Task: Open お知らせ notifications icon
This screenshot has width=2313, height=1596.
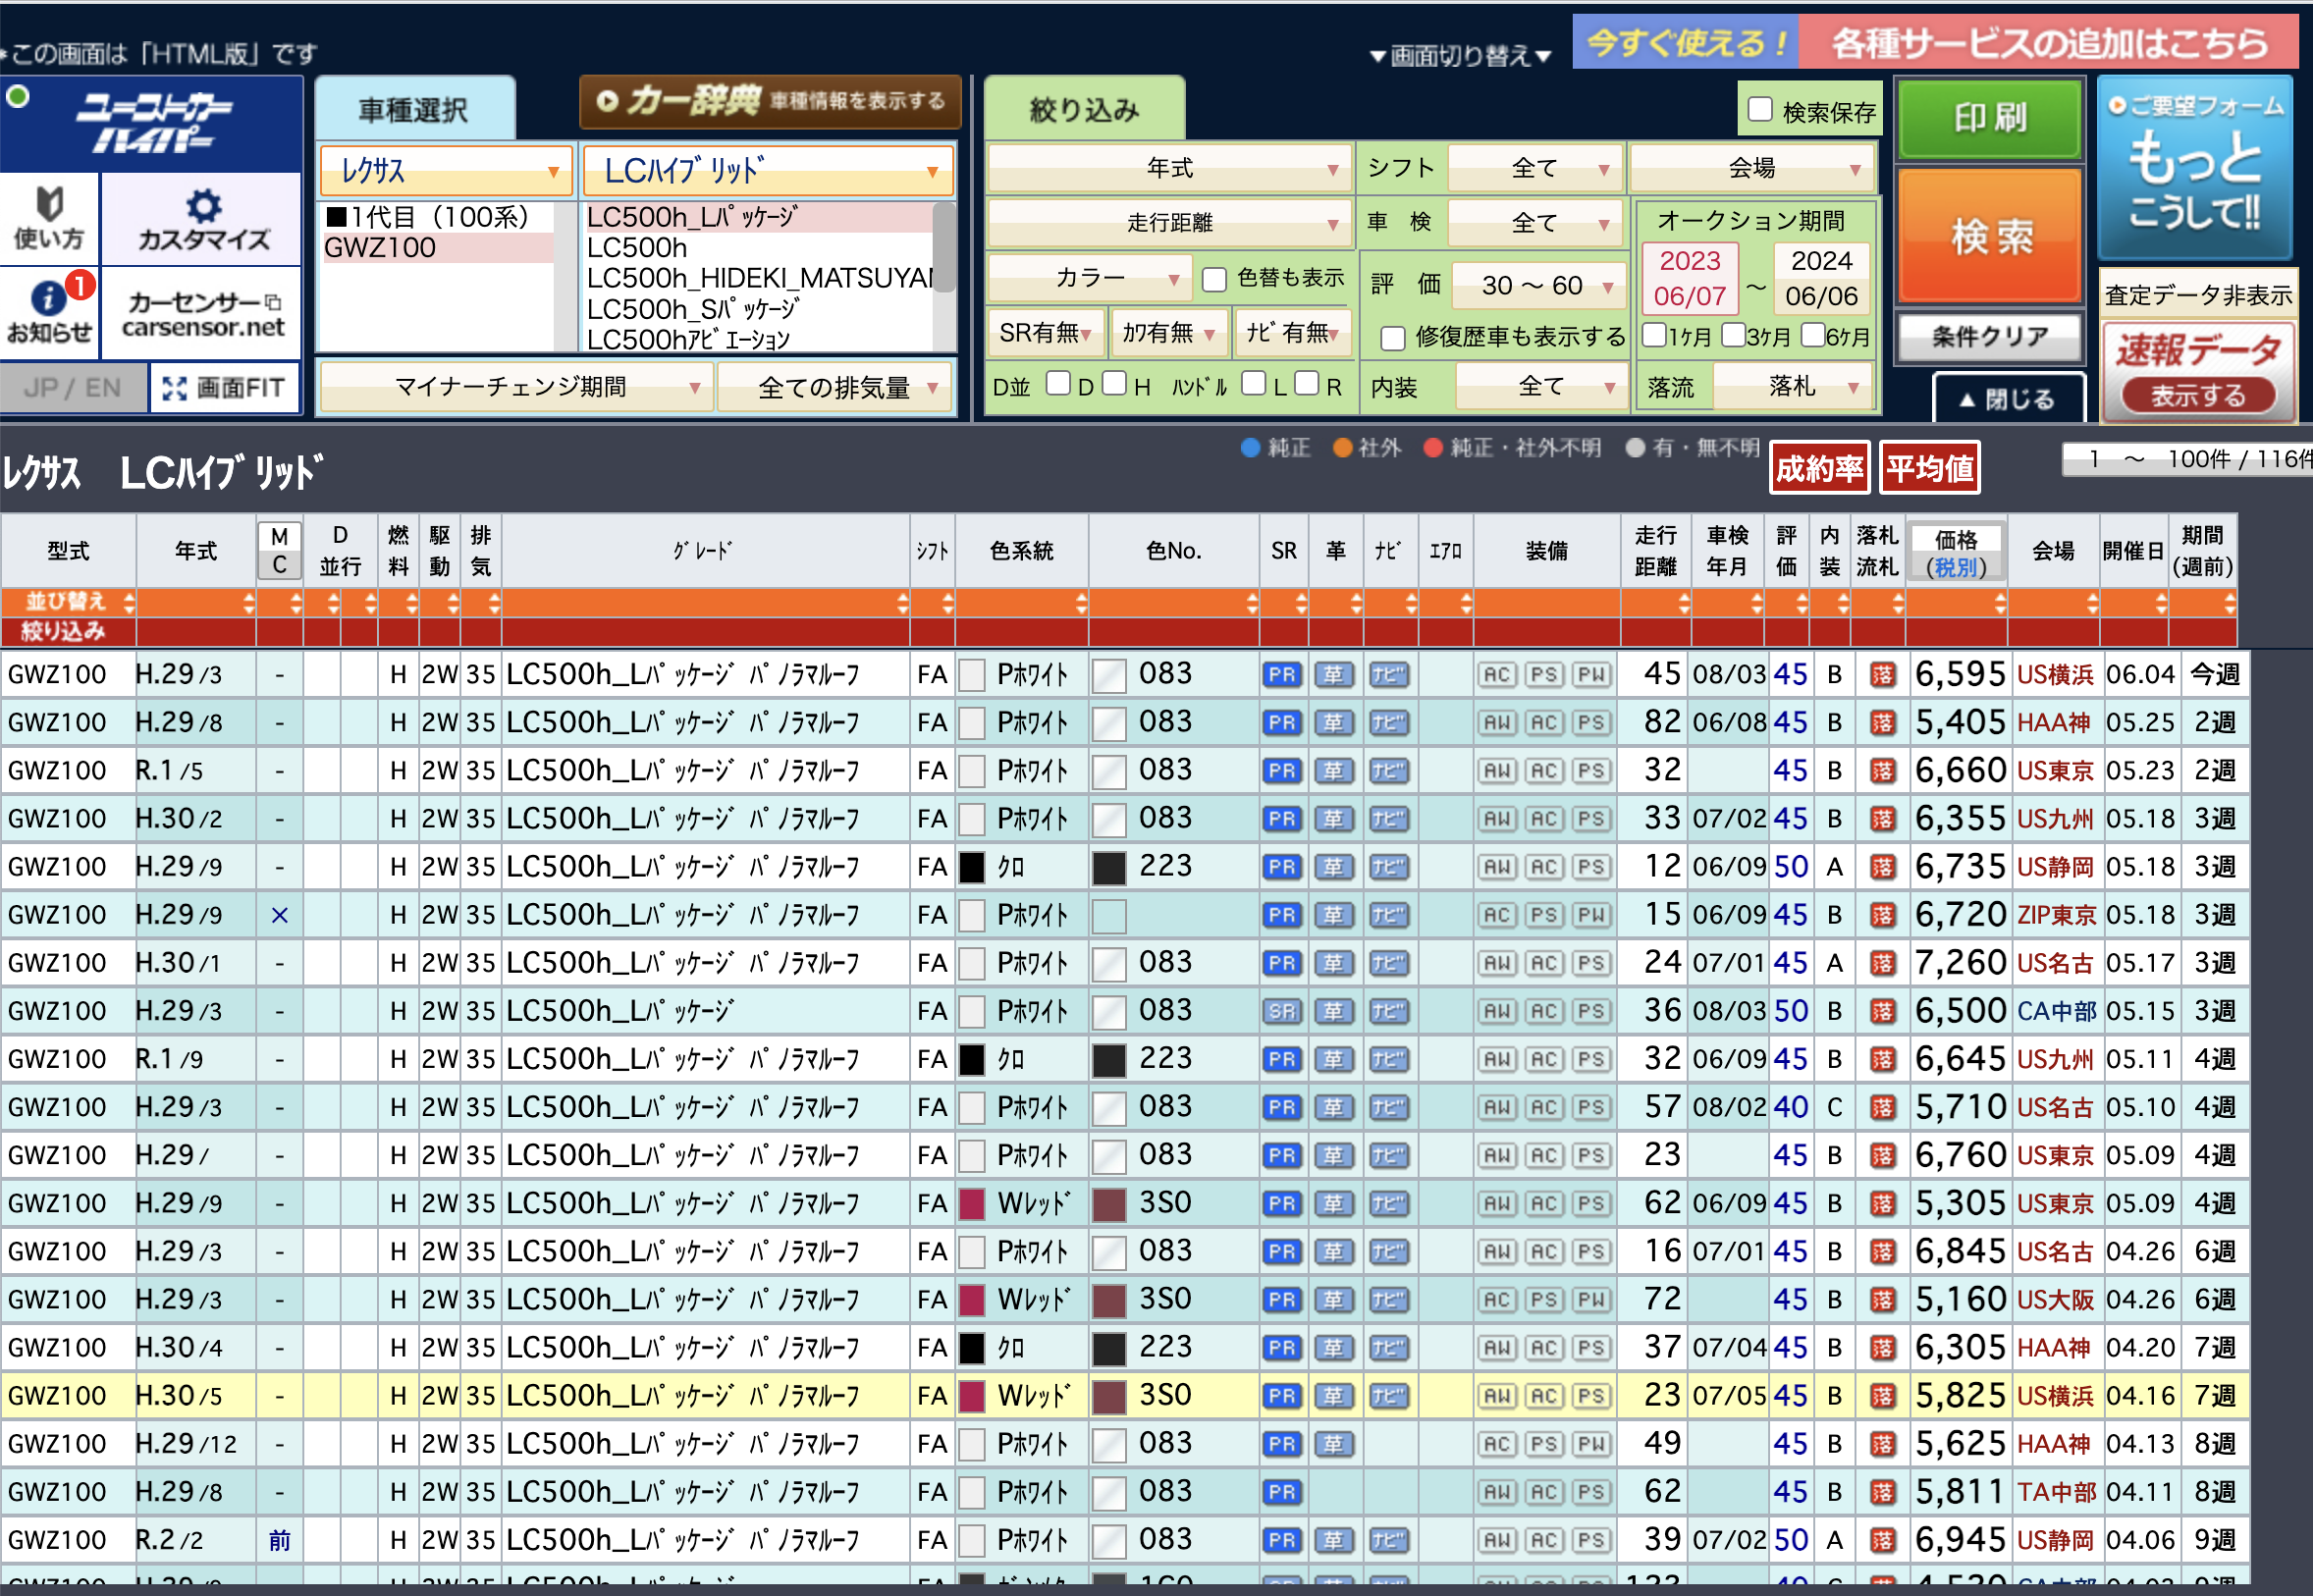Action: pyautogui.click(x=48, y=312)
